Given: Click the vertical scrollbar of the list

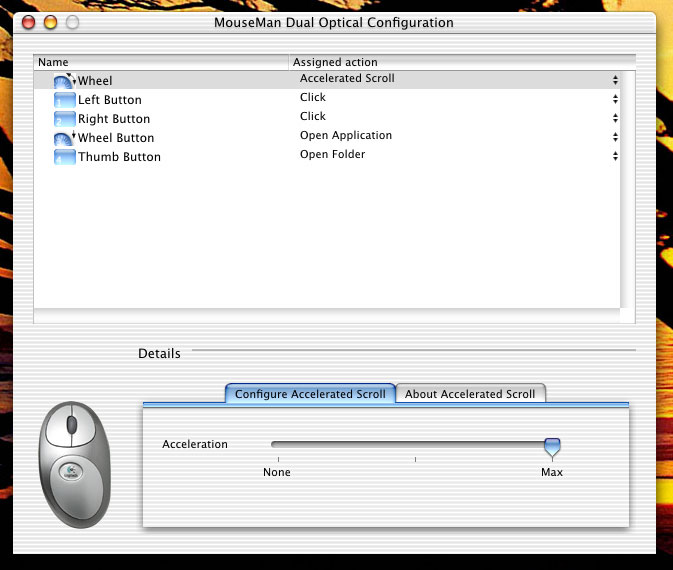Looking at the screenshot, I should point(628,189).
